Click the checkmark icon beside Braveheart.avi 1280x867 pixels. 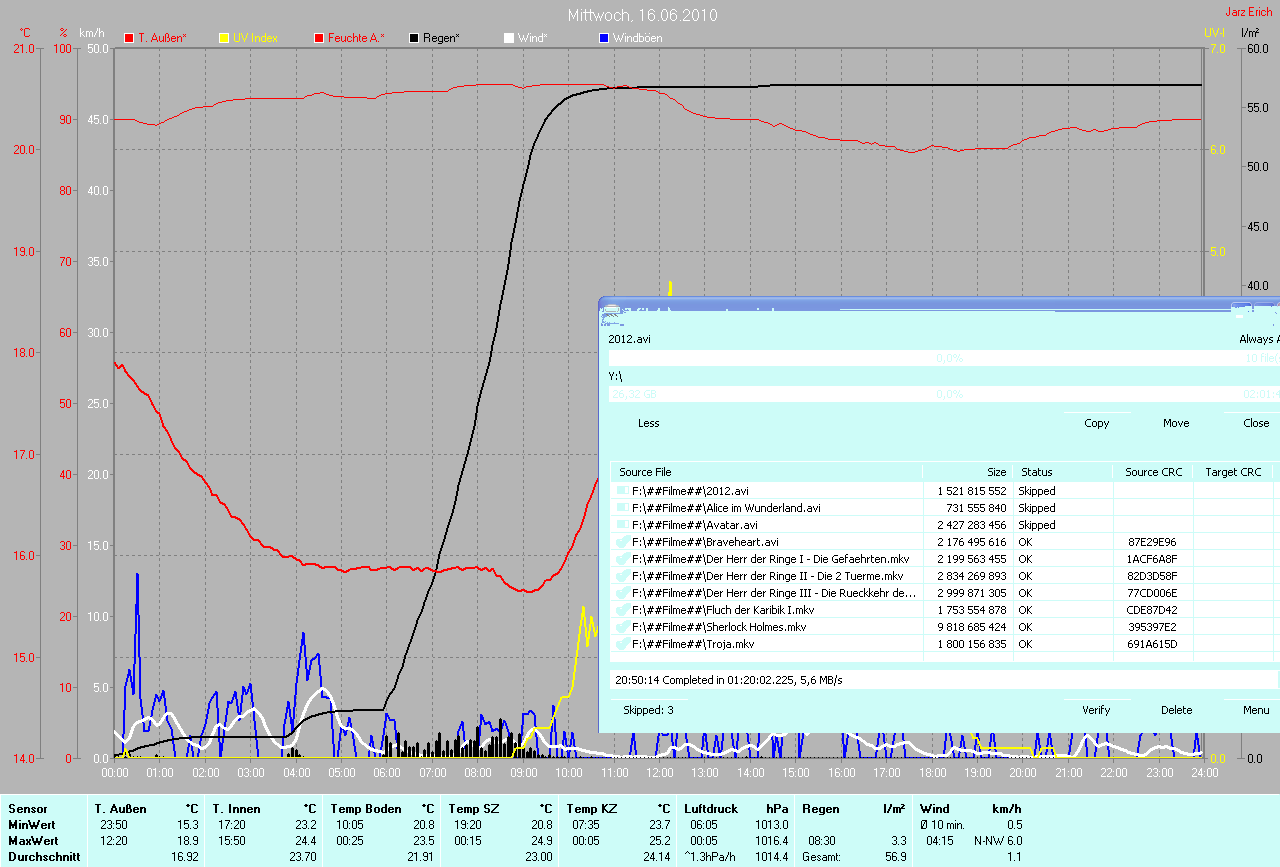coord(623,542)
